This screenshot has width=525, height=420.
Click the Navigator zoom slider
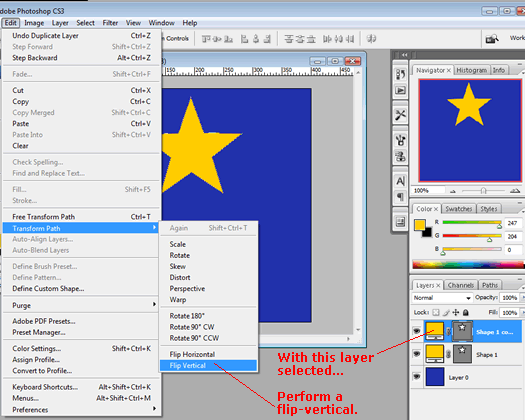point(483,191)
